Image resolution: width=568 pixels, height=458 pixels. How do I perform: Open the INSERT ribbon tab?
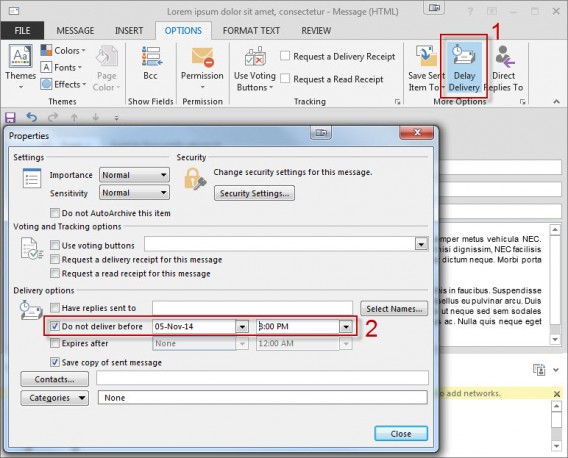point(129,31)
